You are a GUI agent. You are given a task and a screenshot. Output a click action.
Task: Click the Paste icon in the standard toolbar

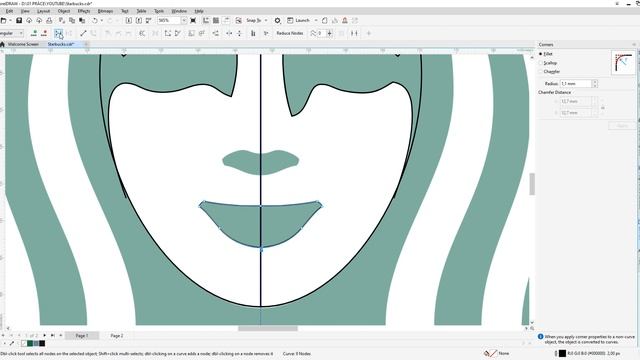pos(82,20)
